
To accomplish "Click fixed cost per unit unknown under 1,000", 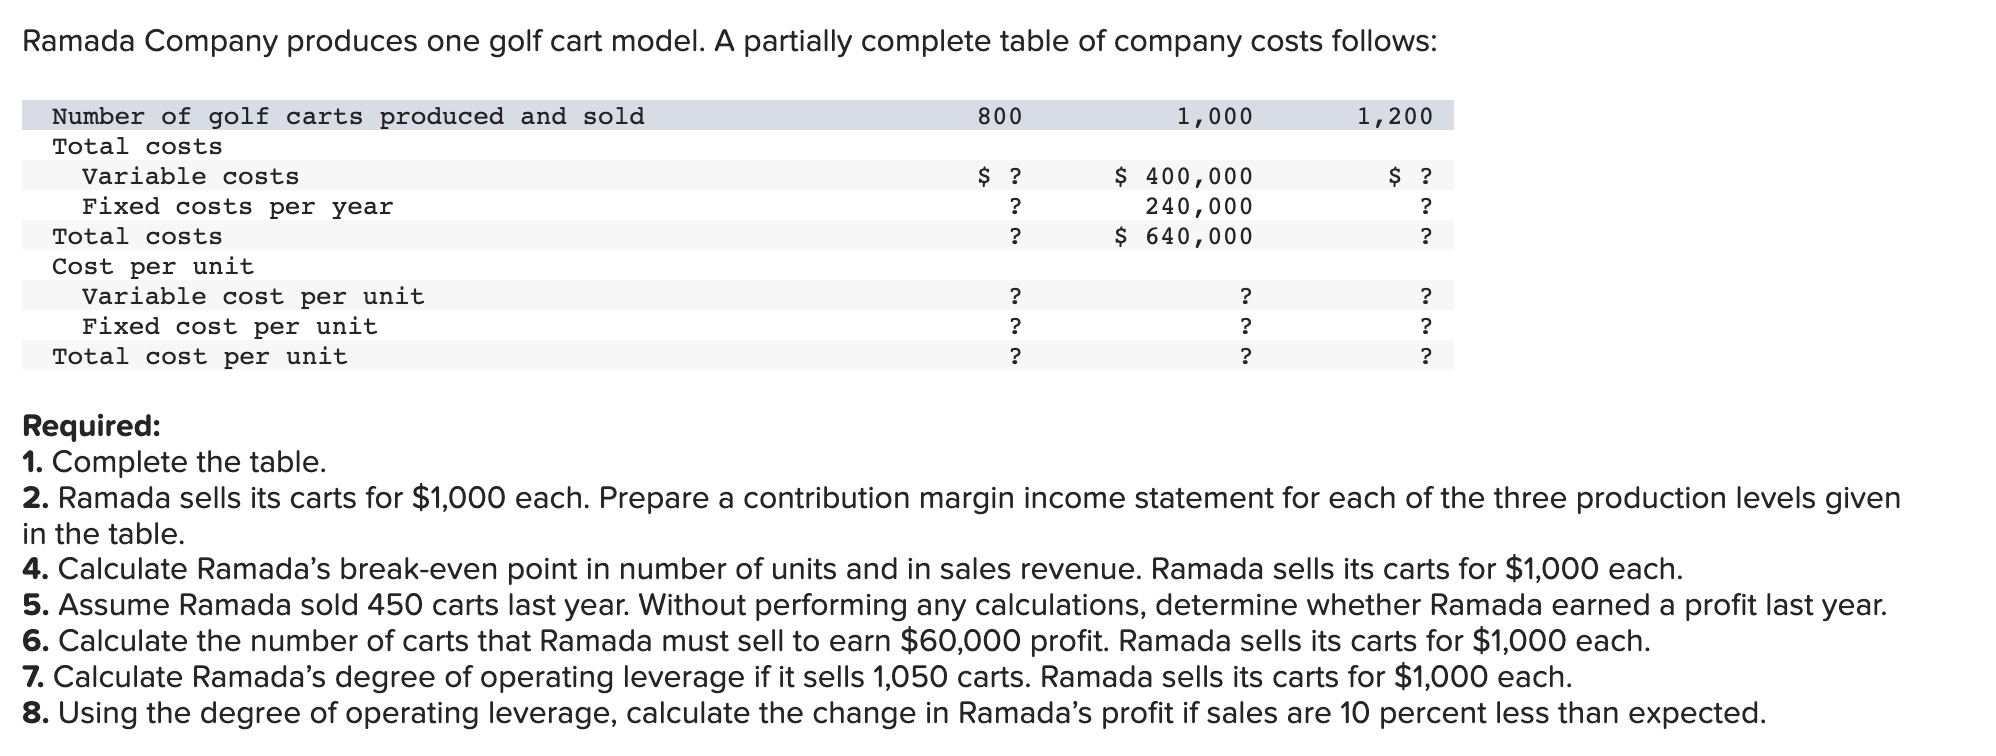I will click(x=1244, y=327).
